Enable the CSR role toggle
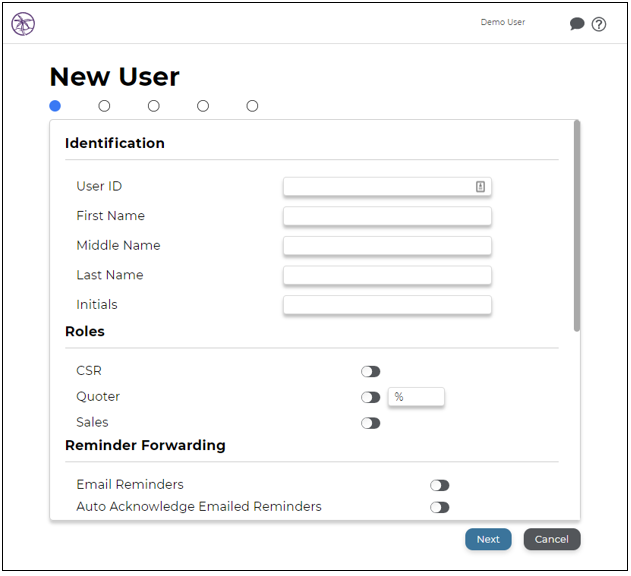631x576 pixels. (370, 371)
